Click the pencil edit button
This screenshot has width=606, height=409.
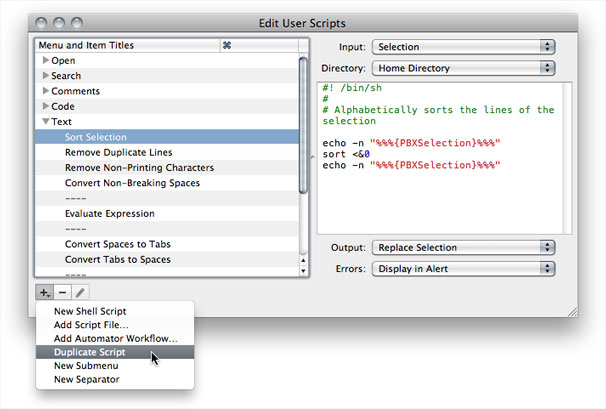pos(80,292)
